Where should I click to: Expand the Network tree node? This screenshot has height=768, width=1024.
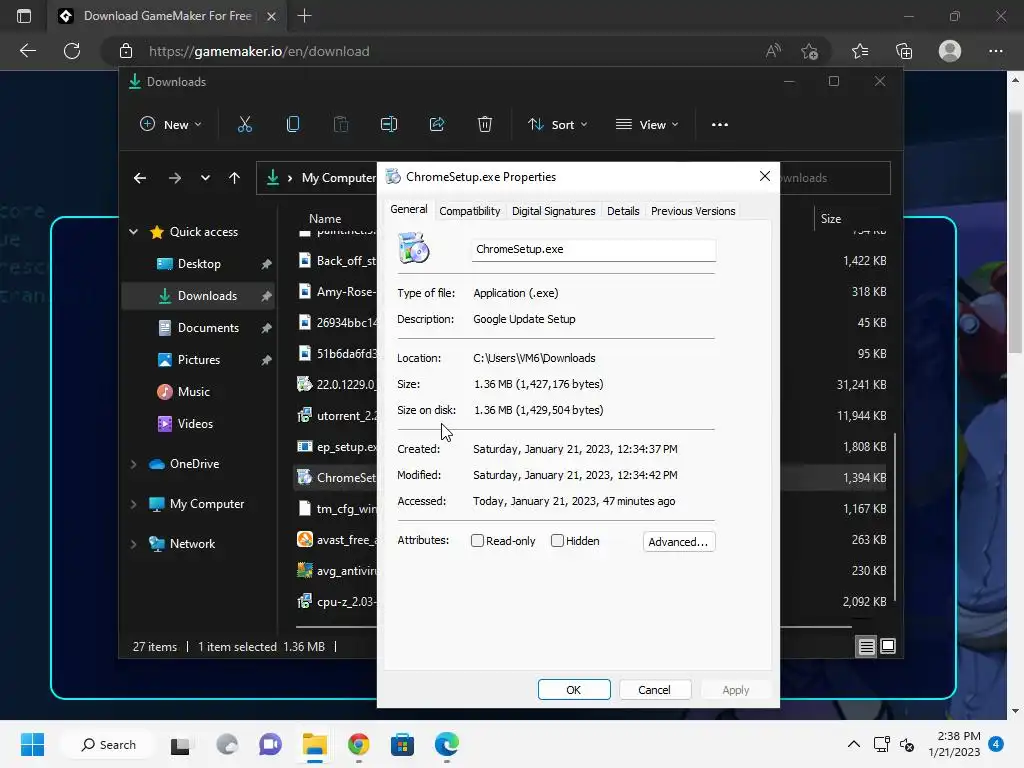(x=133, y=544)
